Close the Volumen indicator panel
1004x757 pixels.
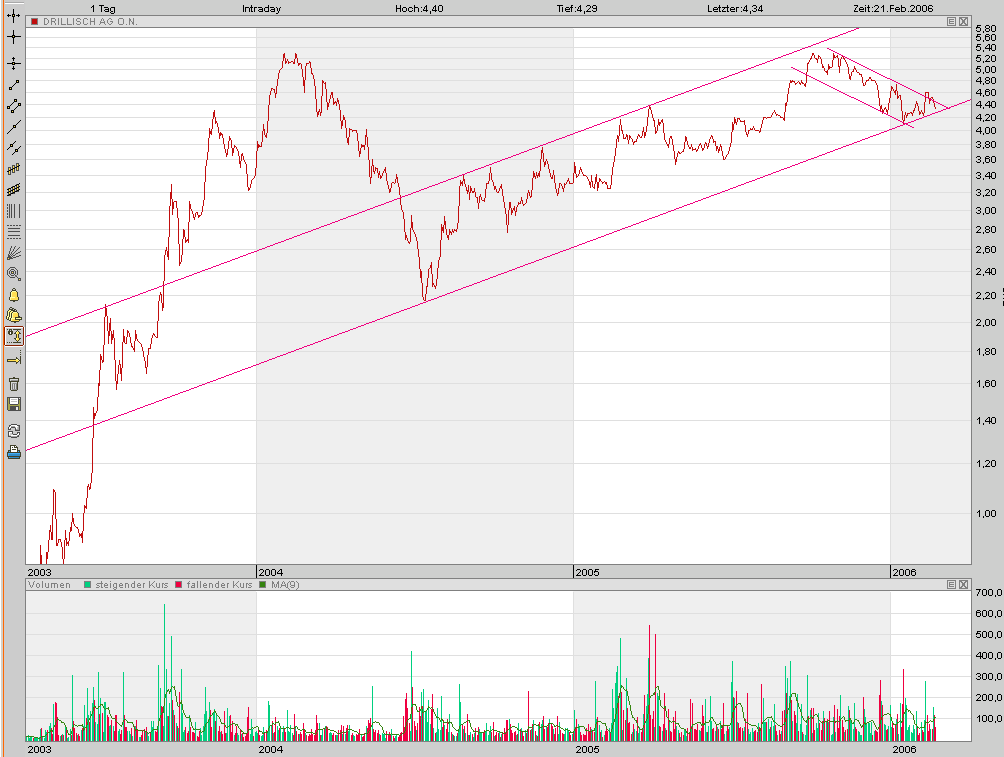point(963,584)
